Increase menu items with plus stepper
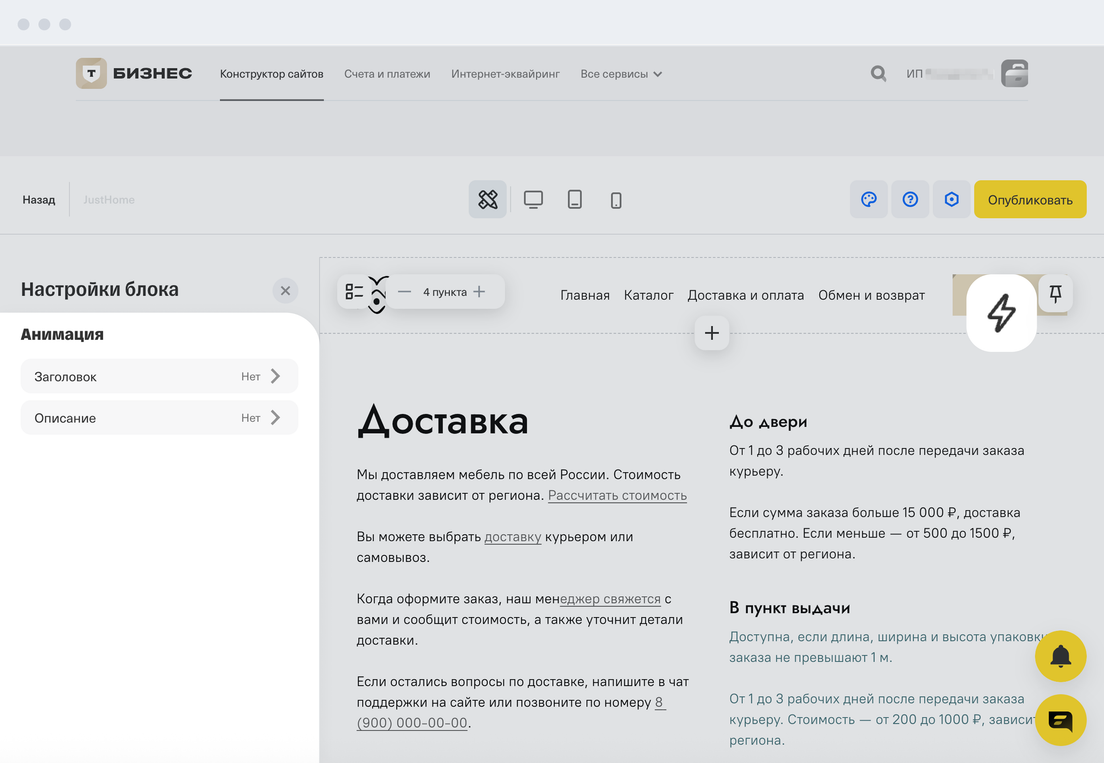The image size is (1104, 763). [480, 292]
